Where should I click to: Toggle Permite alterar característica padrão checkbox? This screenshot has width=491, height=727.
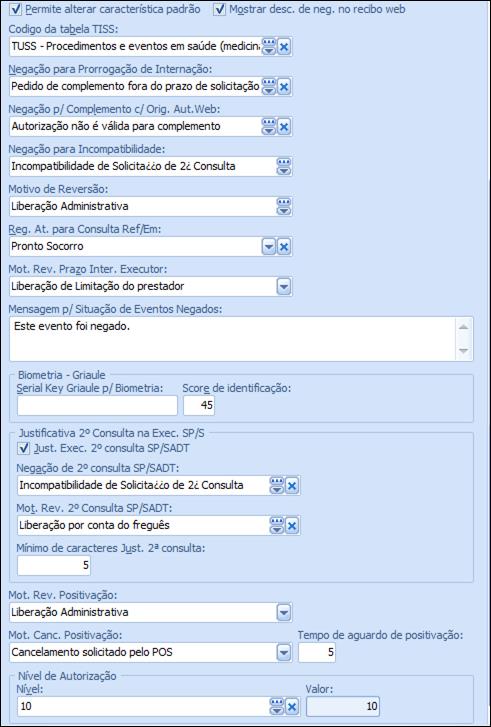[15, 9]
